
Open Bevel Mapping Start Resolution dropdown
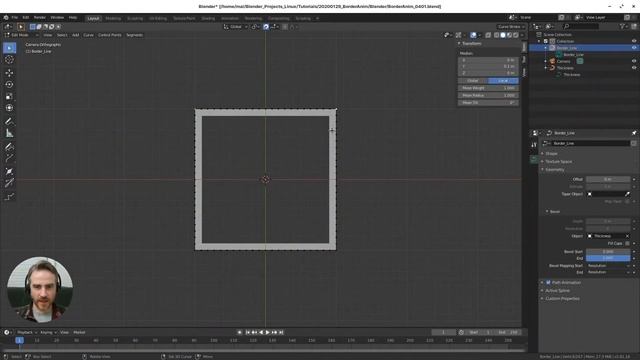pyautogui.click(x=608, y=266)
